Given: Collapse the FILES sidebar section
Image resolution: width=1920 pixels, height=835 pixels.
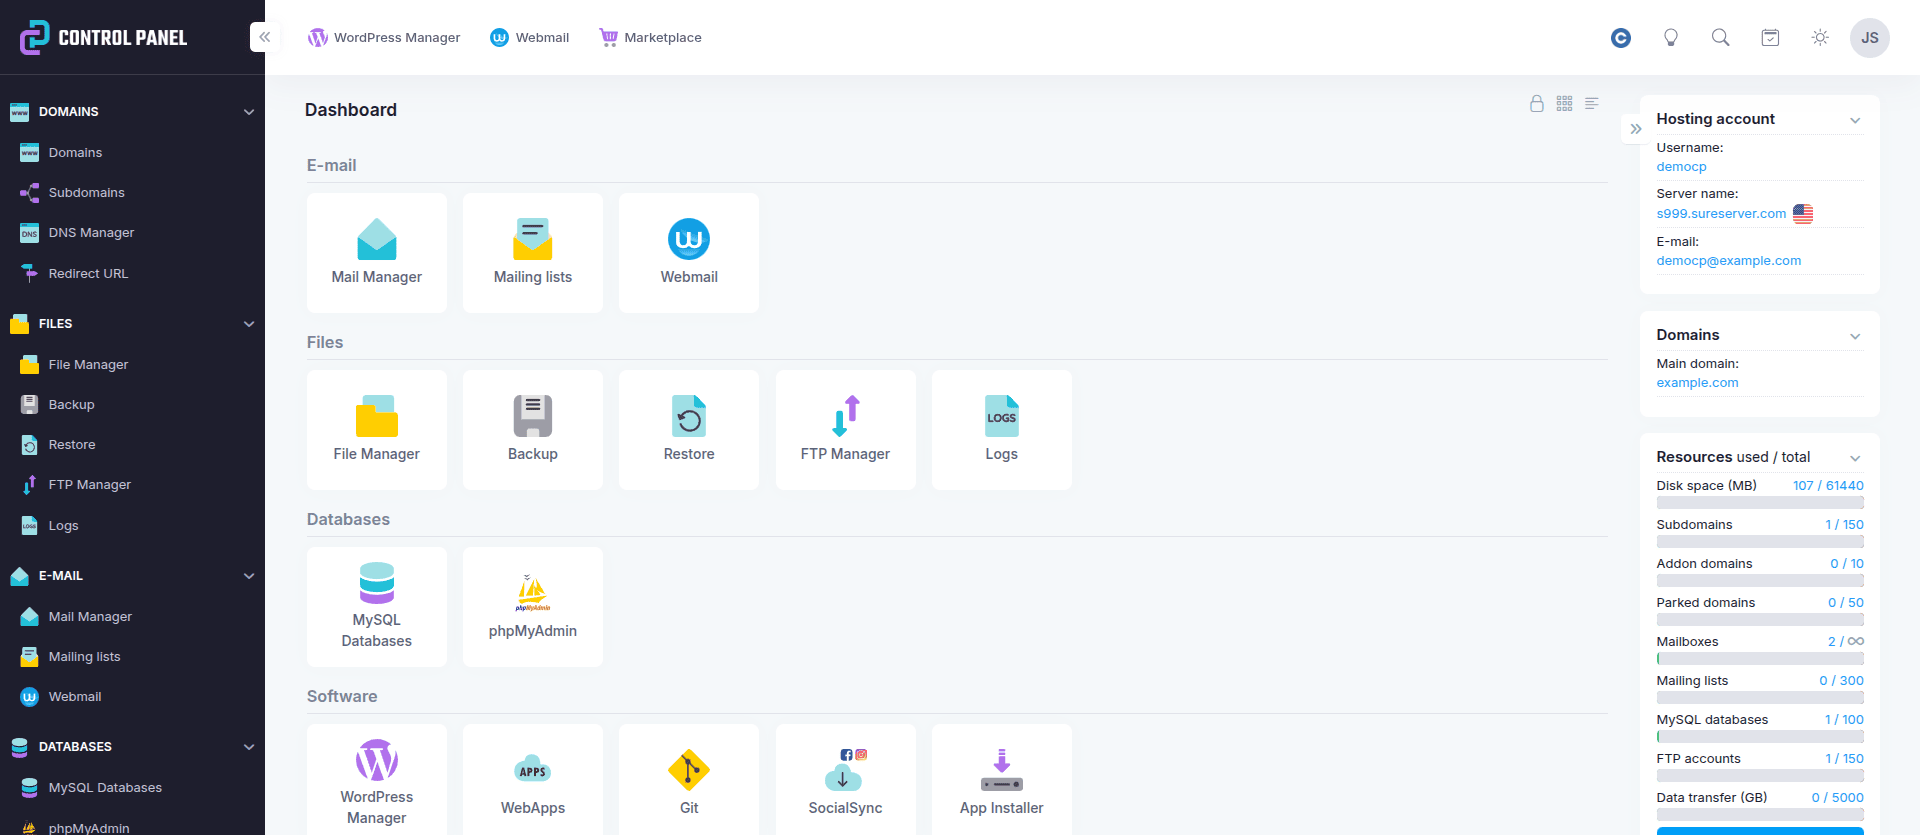Looking at the screenshot, I should (249, 324).
